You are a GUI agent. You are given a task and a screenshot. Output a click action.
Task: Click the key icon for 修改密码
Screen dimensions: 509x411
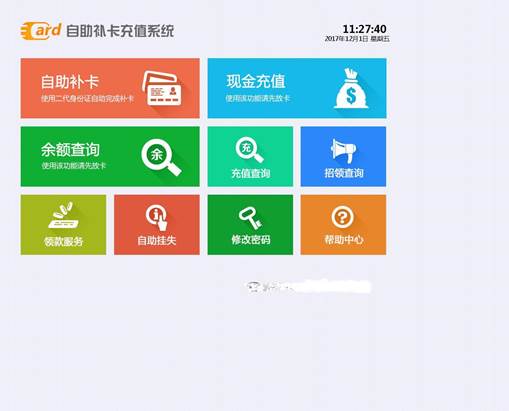click(x=250, y=218)
